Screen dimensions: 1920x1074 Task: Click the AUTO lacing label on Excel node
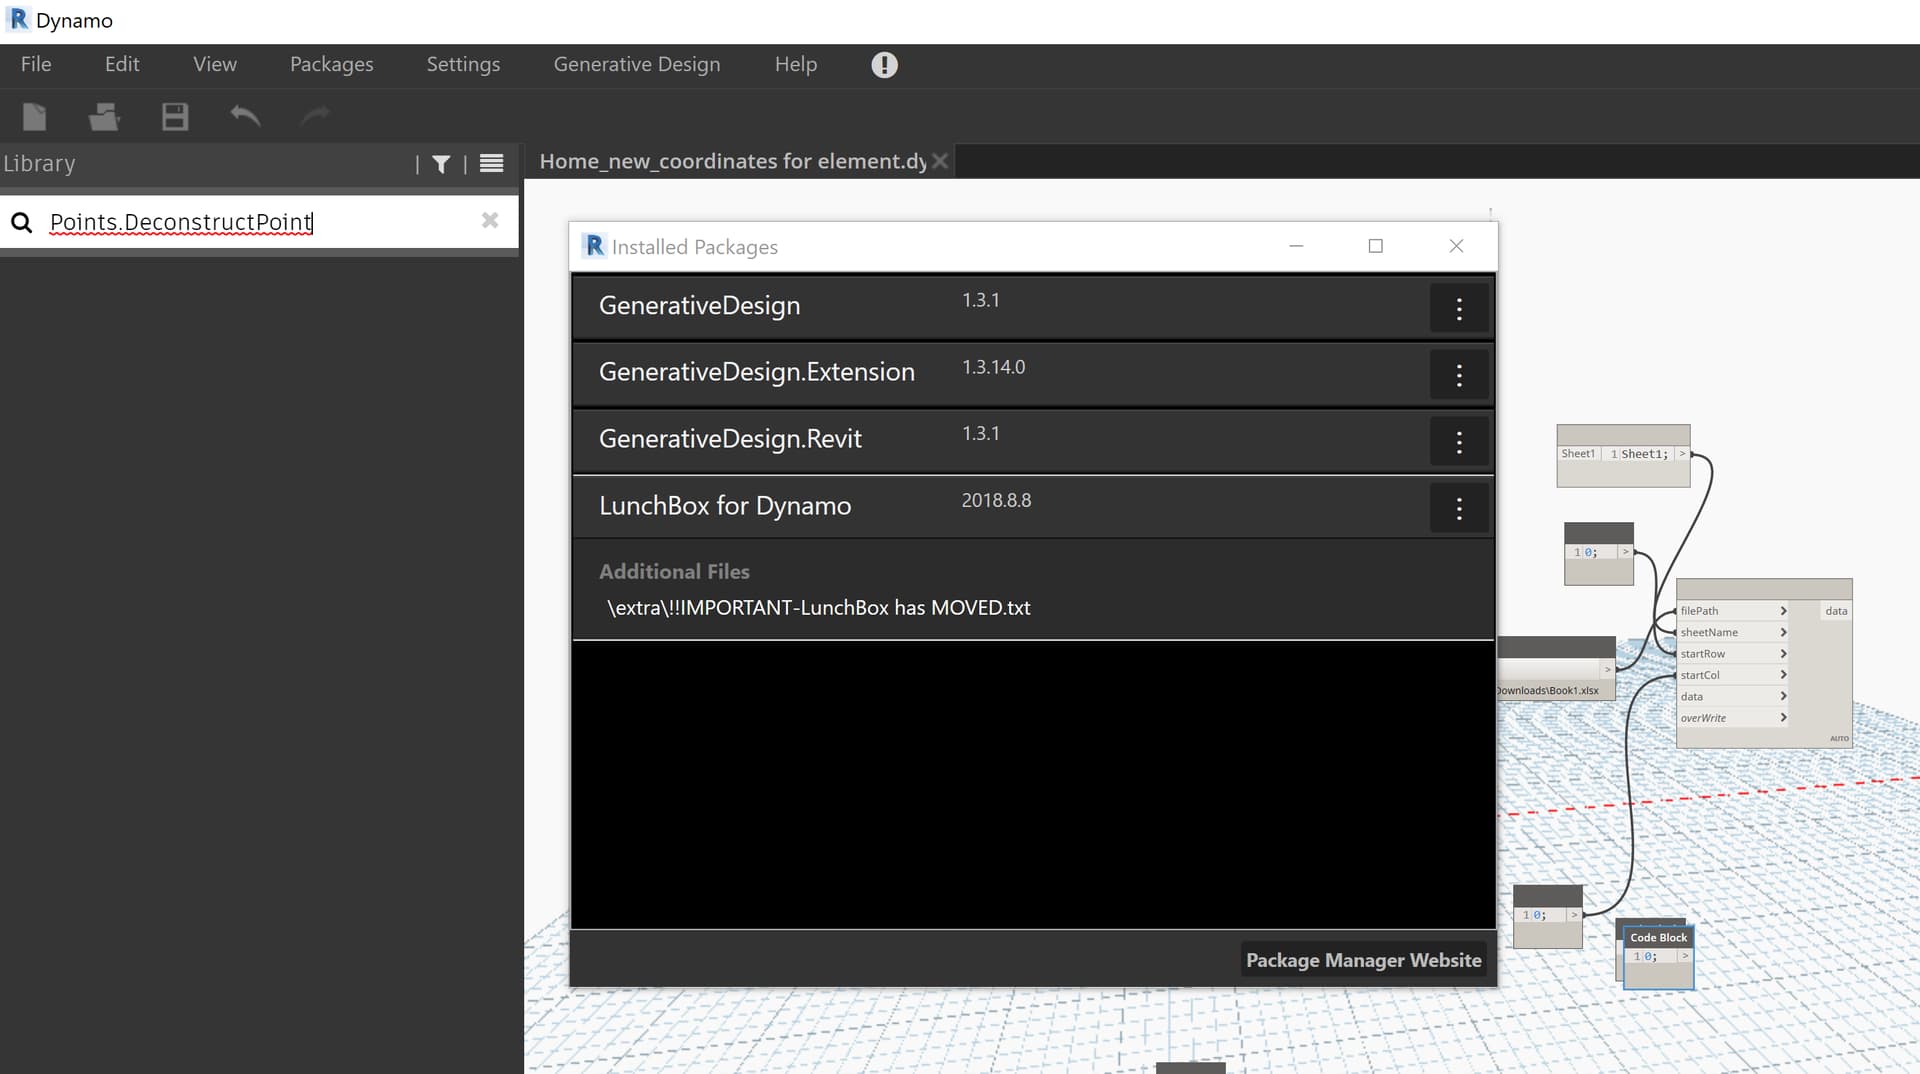click(x=1839, y=739)
